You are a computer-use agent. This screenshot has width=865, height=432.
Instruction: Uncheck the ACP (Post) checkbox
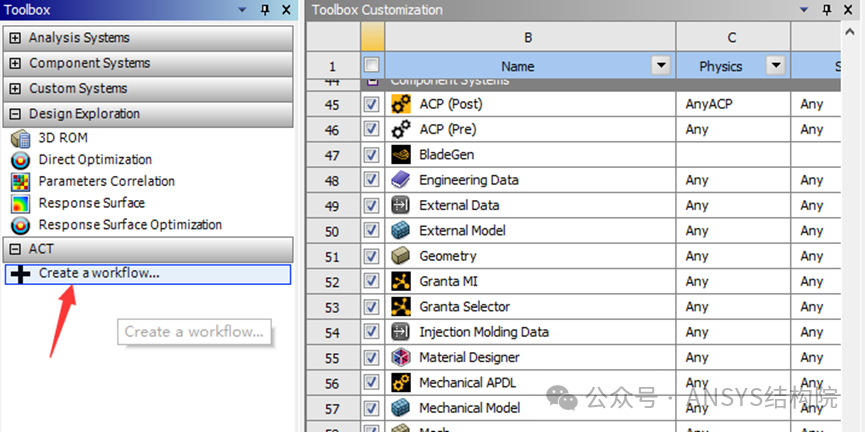(x=372, y=104)
